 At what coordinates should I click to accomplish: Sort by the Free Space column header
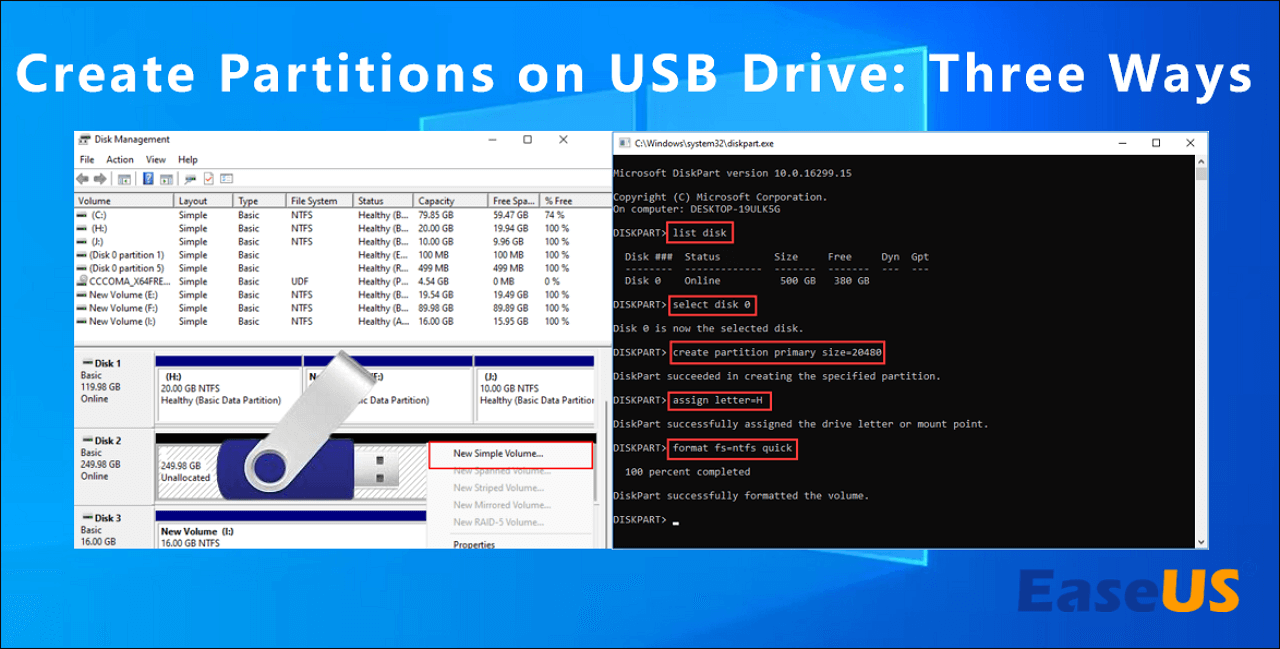(513, 201)
